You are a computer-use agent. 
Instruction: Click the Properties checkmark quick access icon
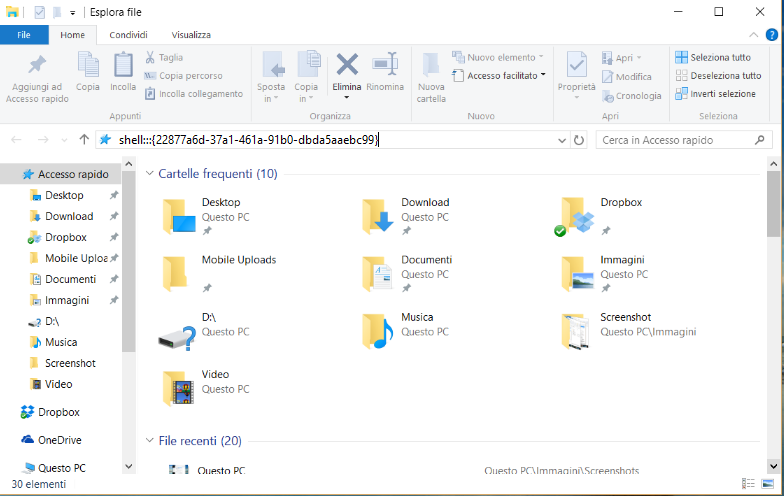tap(40, 12)
